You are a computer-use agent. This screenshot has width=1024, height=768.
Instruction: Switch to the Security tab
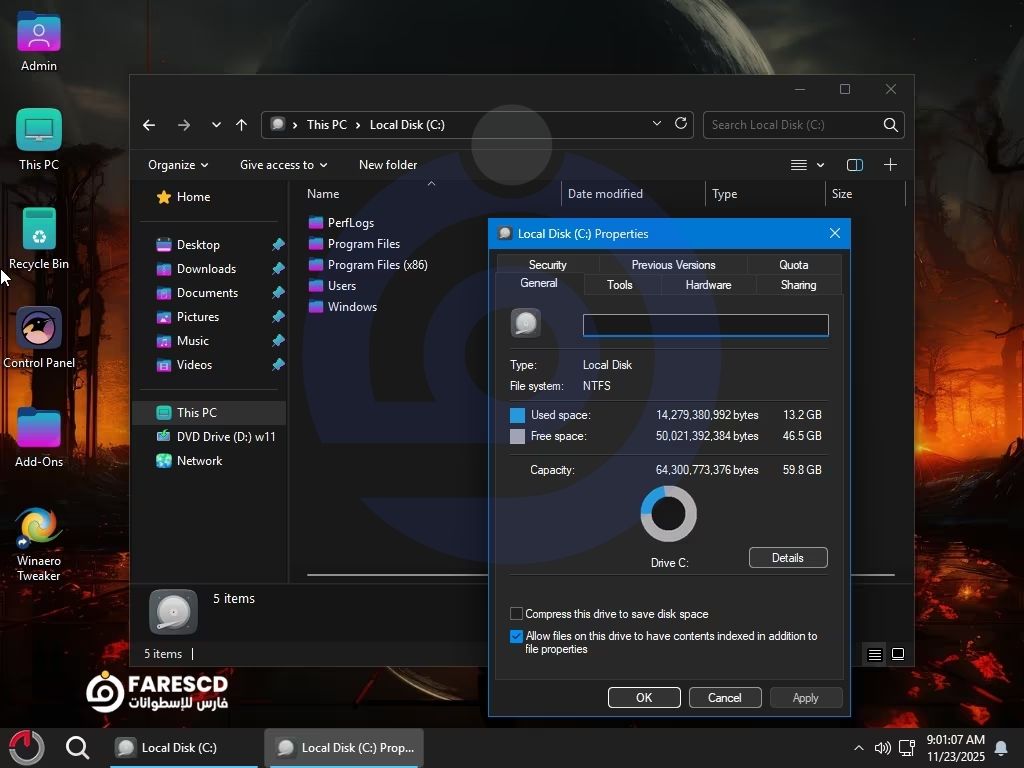(547, 265)
